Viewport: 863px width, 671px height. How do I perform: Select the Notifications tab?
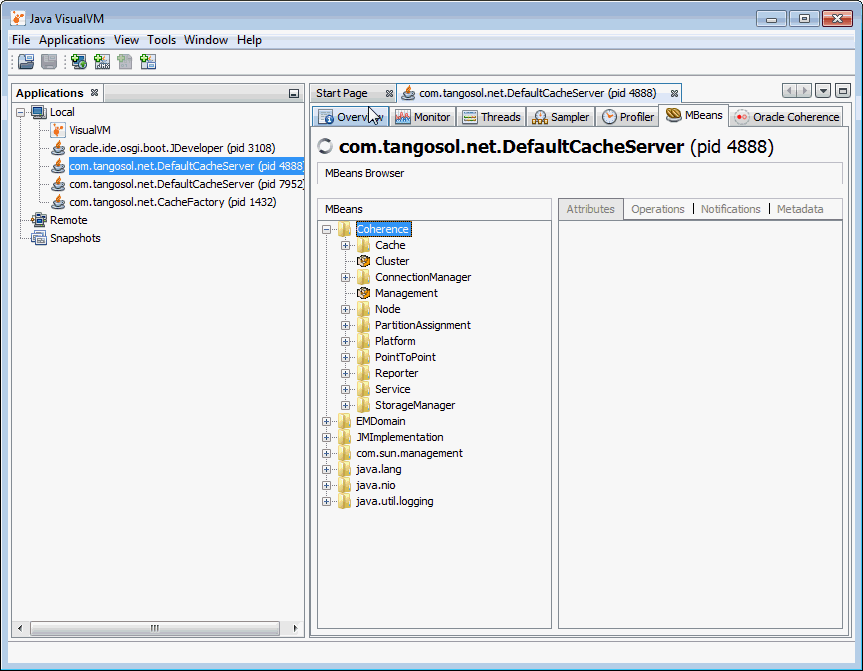[x=730, y=209]
